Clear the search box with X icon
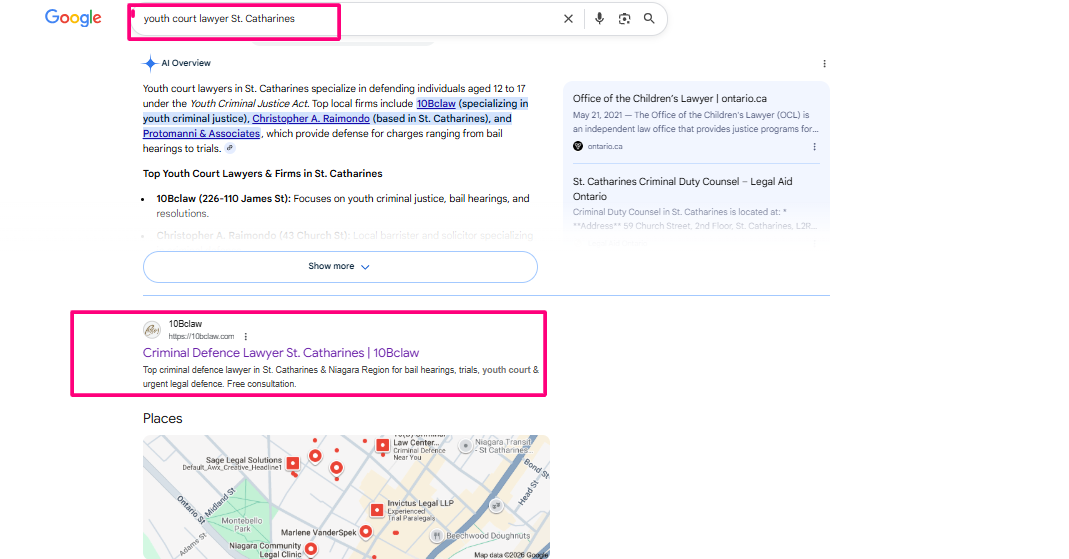This screenshot has width=1069, height=559. click(568, 19)
